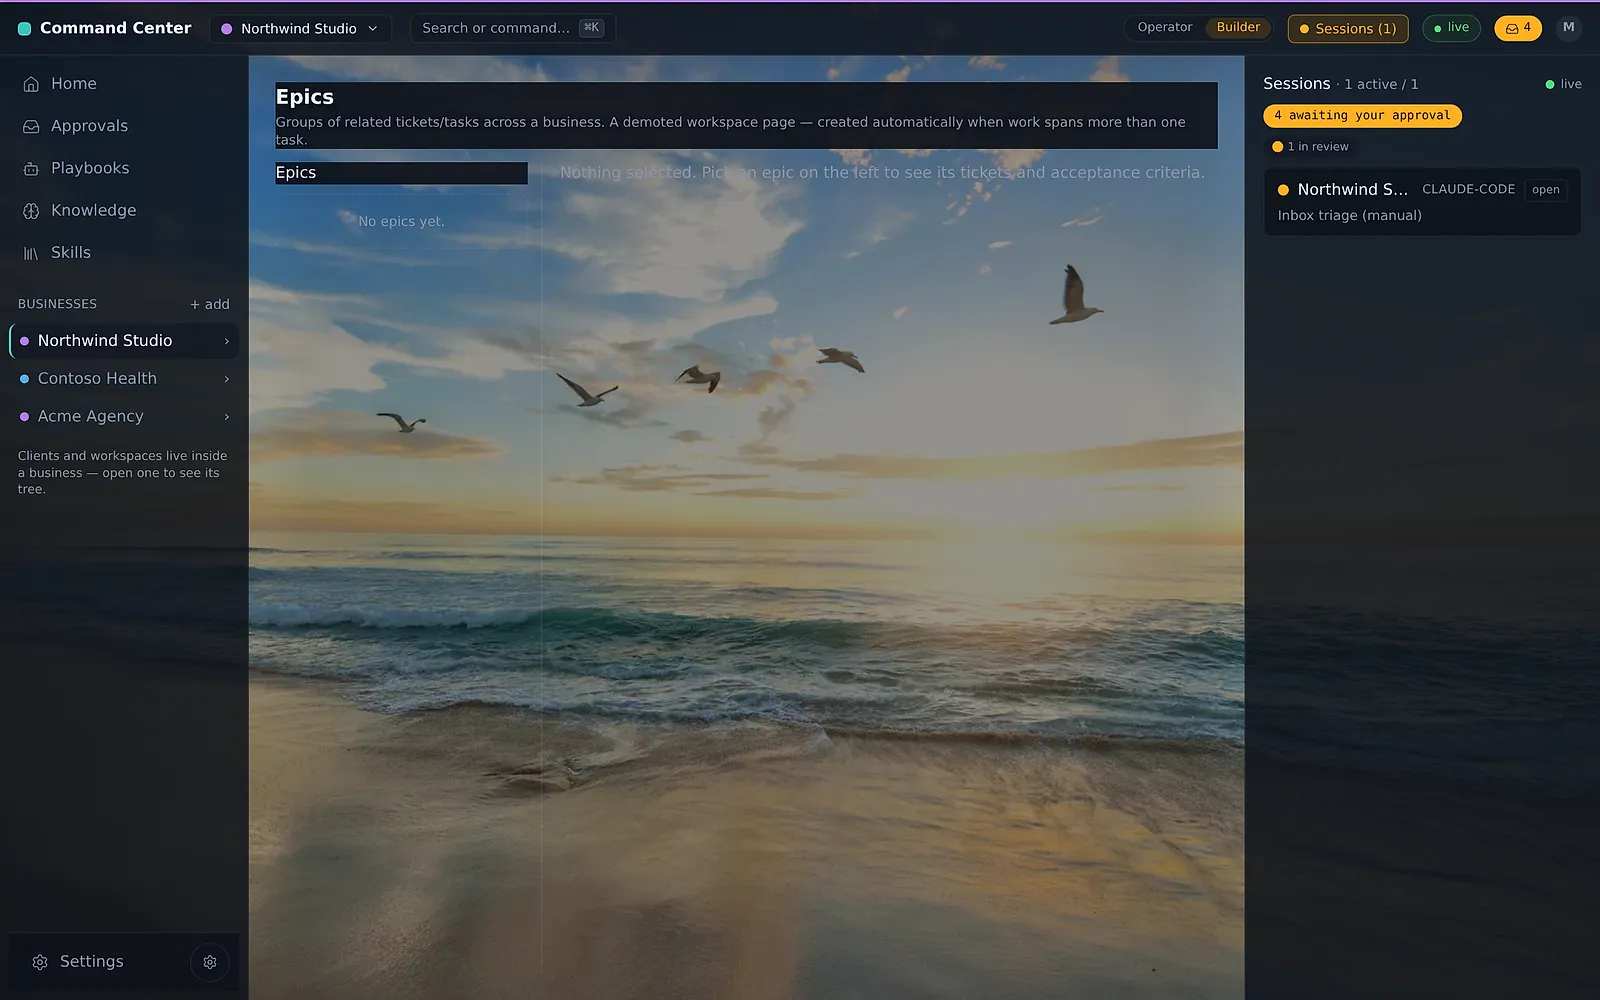Focus the Search or command field
The width and height of the screenshot is (1600, 1000).
[513, 28]
